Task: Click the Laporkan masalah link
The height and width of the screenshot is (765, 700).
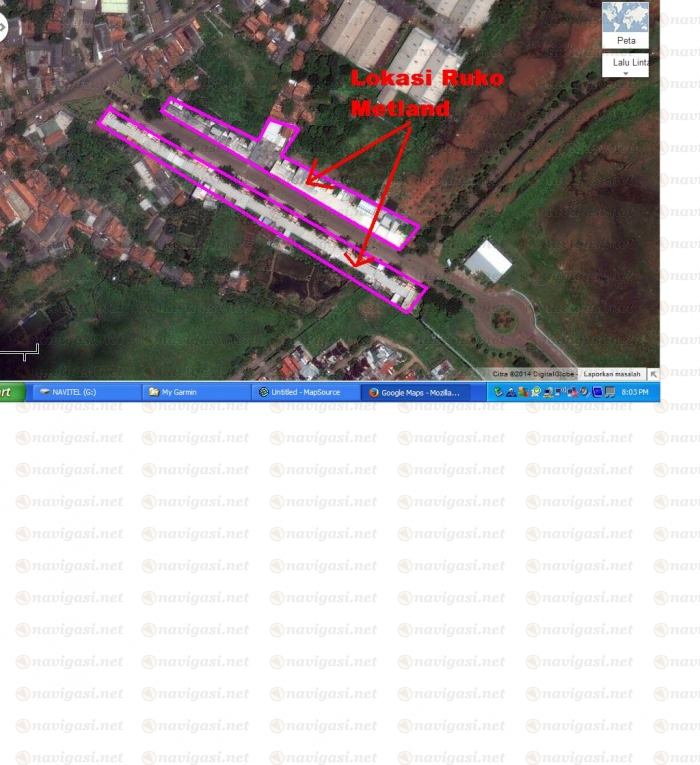Action: tap(613, 374)
